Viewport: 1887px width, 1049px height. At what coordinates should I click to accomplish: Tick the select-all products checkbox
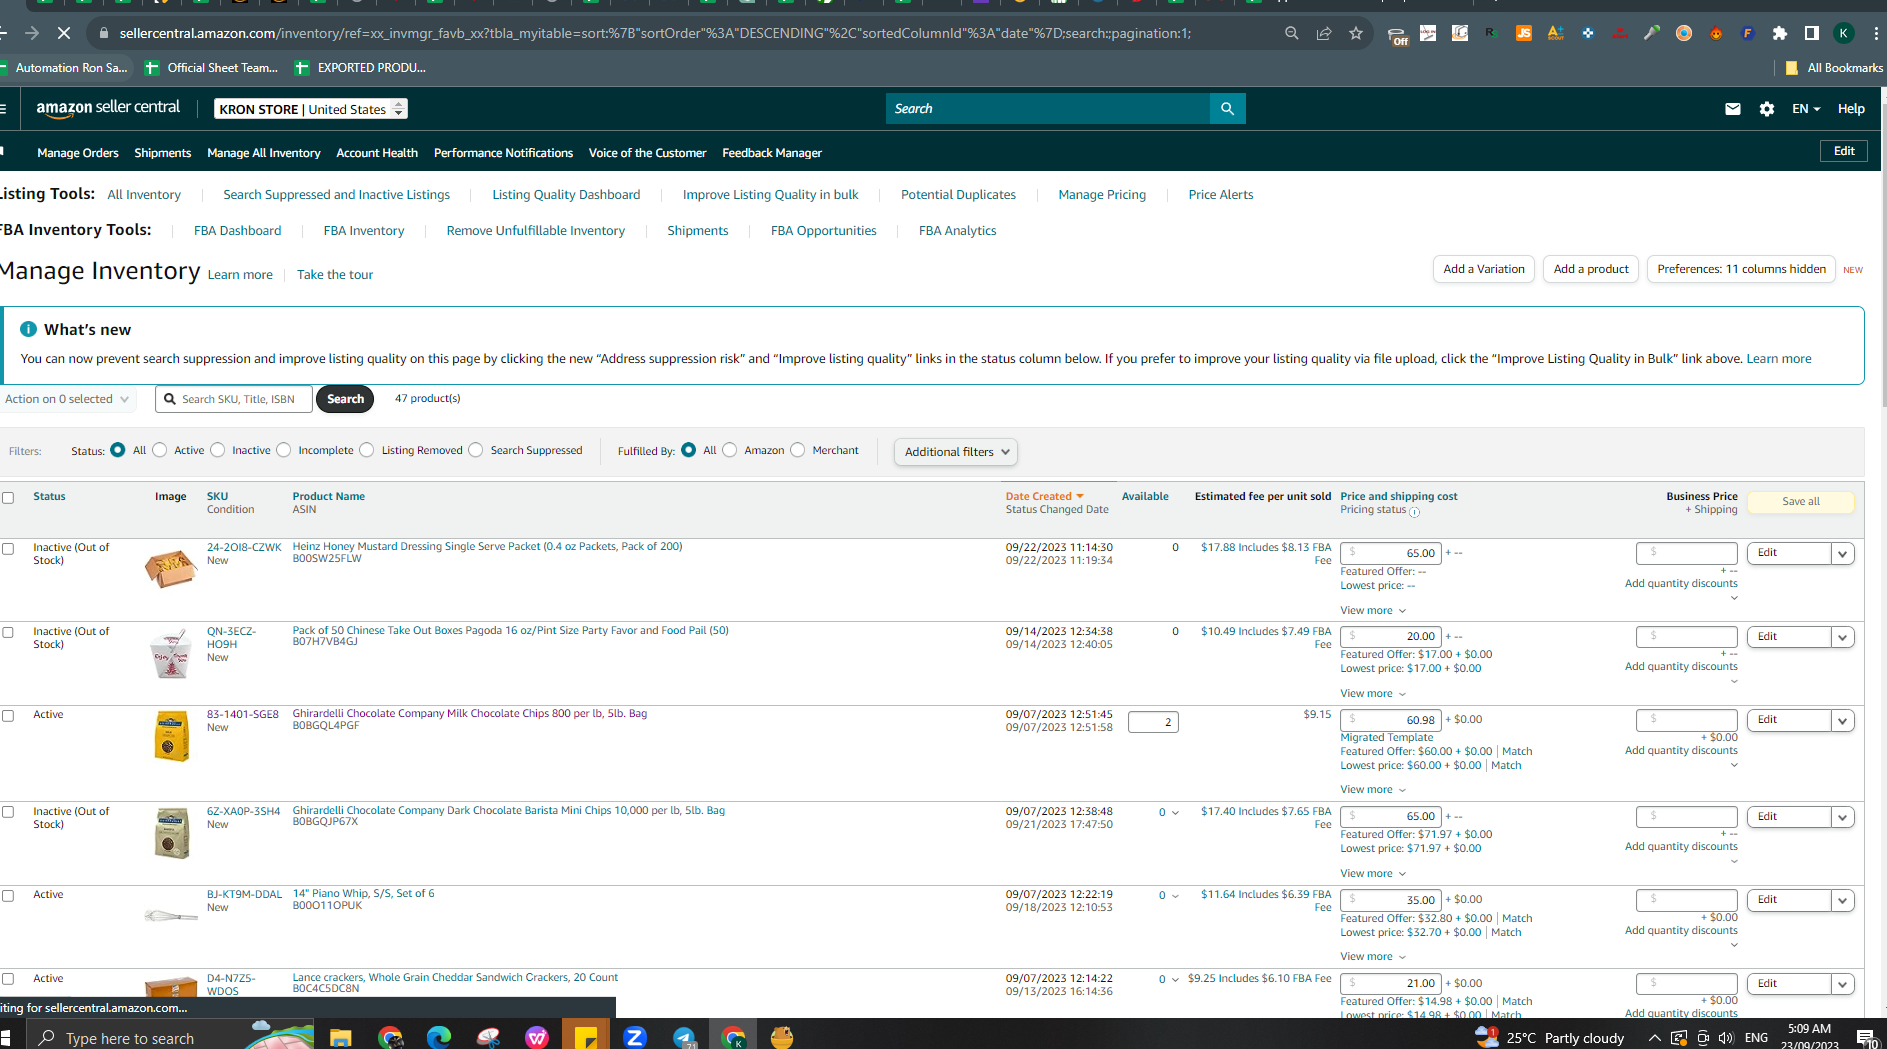[x=8, y=498]
